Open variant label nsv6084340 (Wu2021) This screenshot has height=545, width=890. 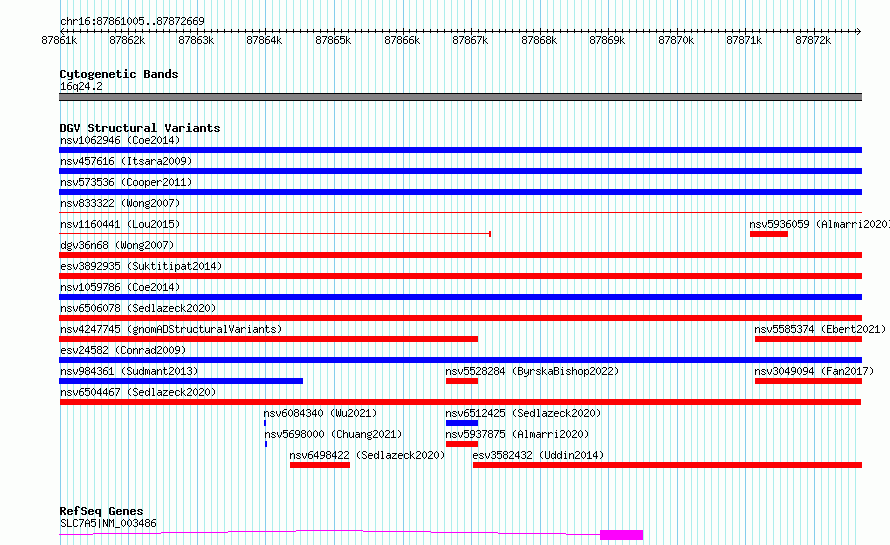point(320,413)
